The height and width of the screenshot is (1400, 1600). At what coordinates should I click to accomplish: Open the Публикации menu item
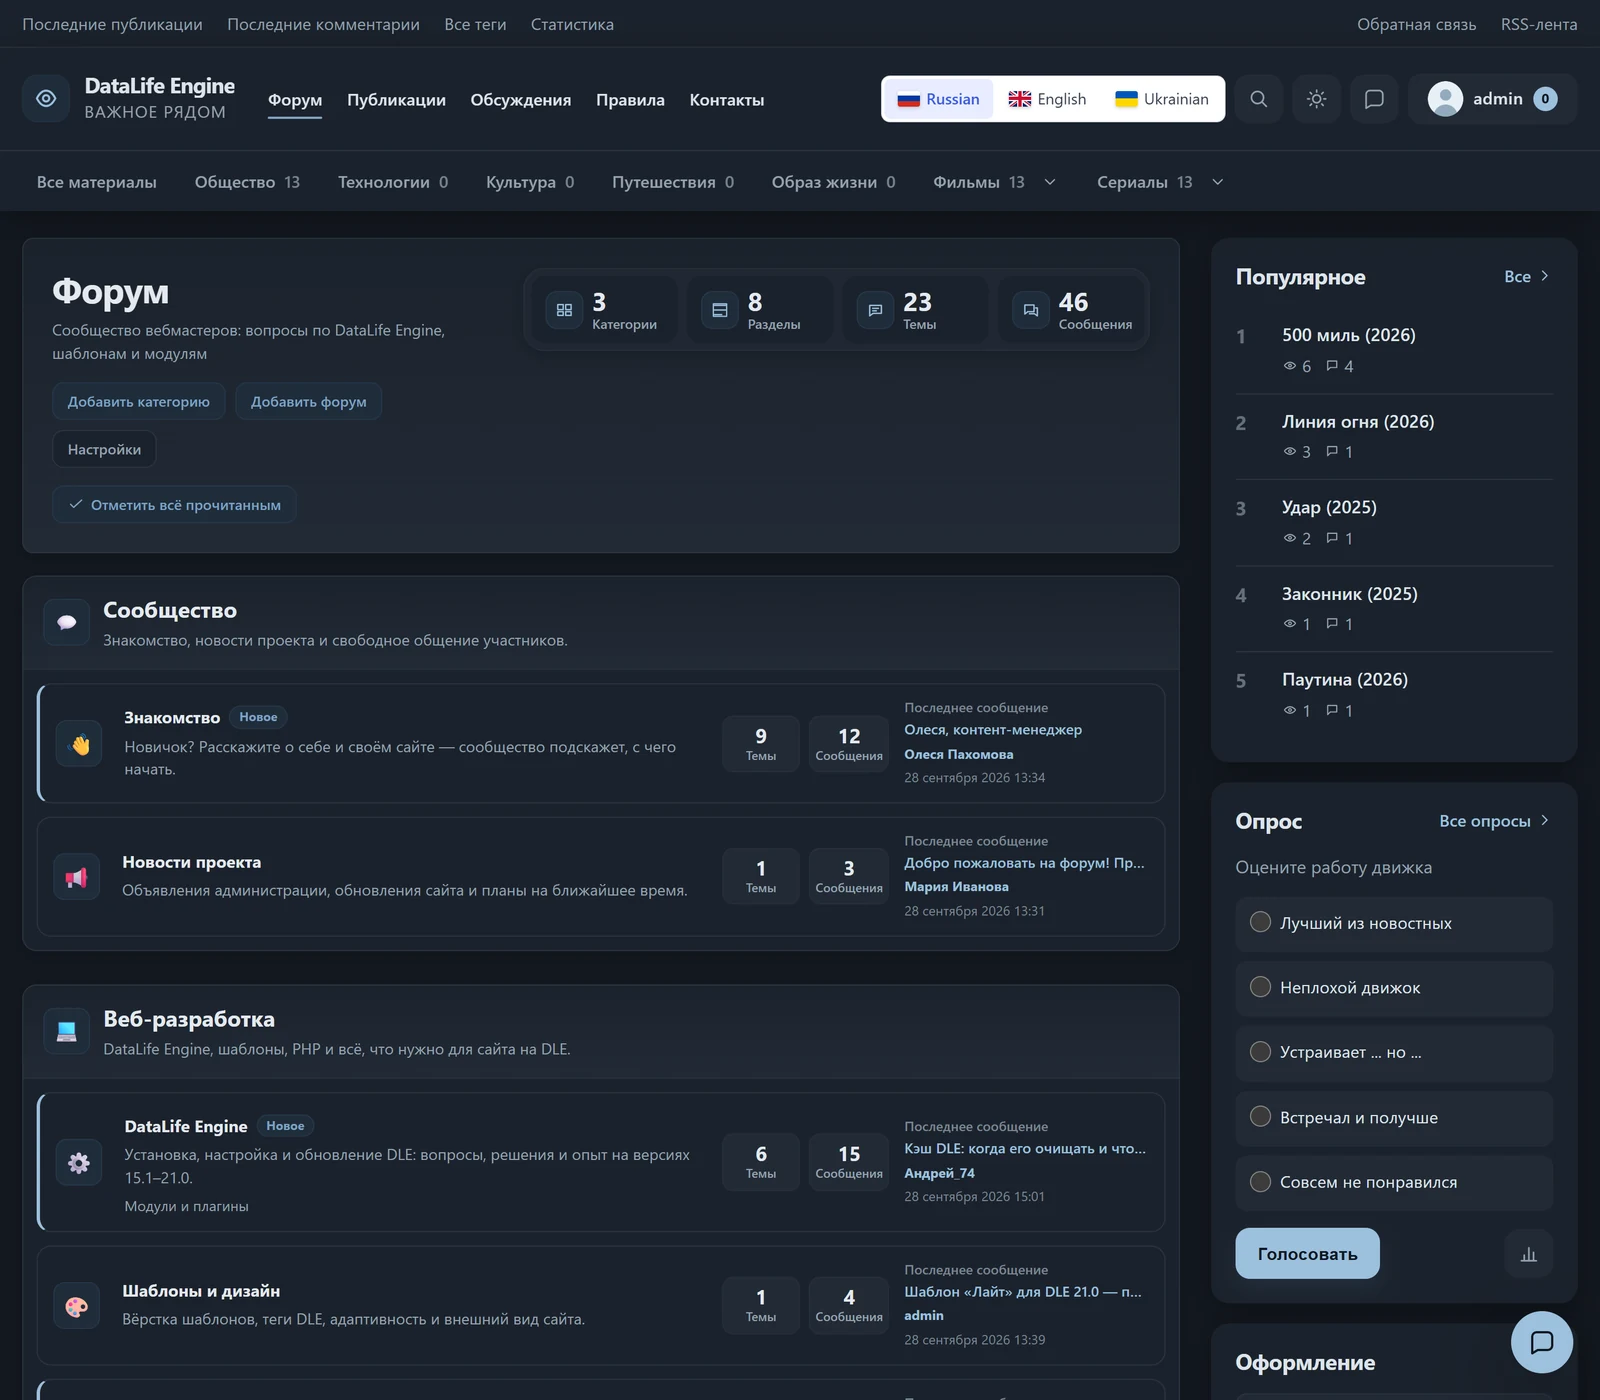click(x=396, y=100)
